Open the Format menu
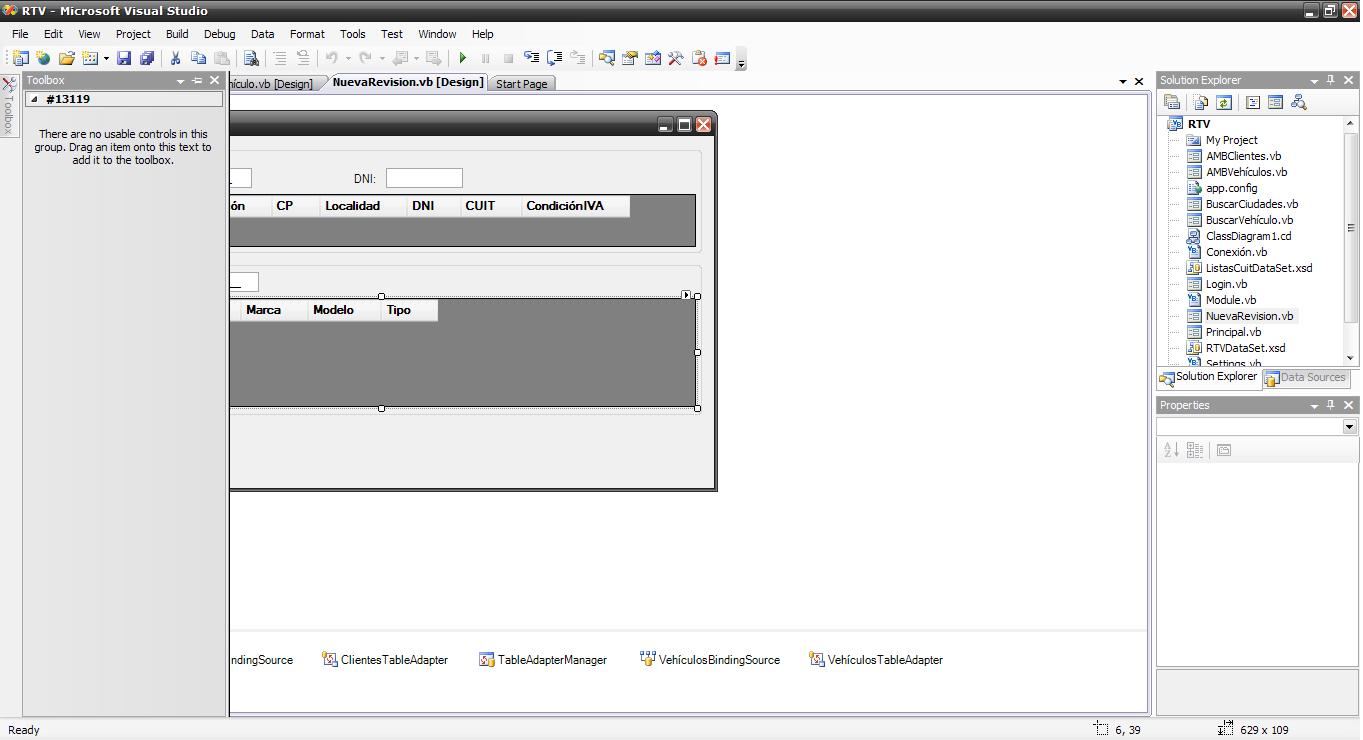1363x740 pixels. (307, 34)
